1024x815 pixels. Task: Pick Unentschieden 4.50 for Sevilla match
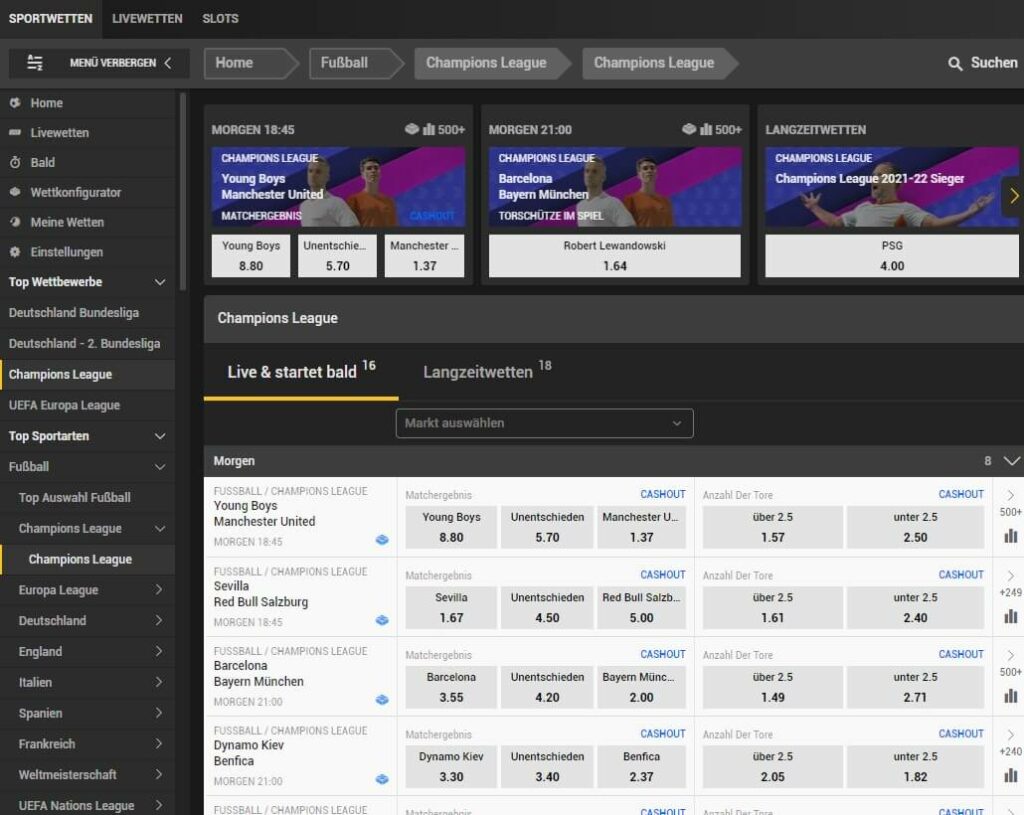(547, 607)
